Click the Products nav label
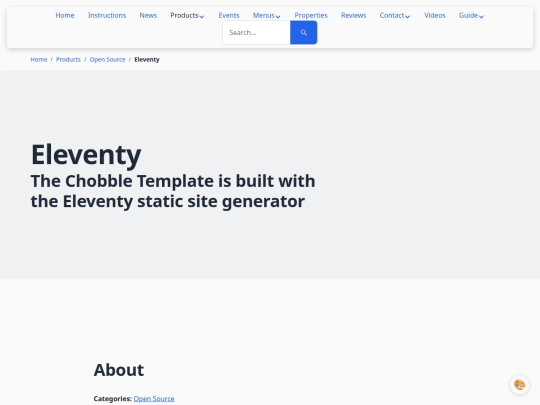The height and width of the screenshot is (405, 540). pos(184,15)
